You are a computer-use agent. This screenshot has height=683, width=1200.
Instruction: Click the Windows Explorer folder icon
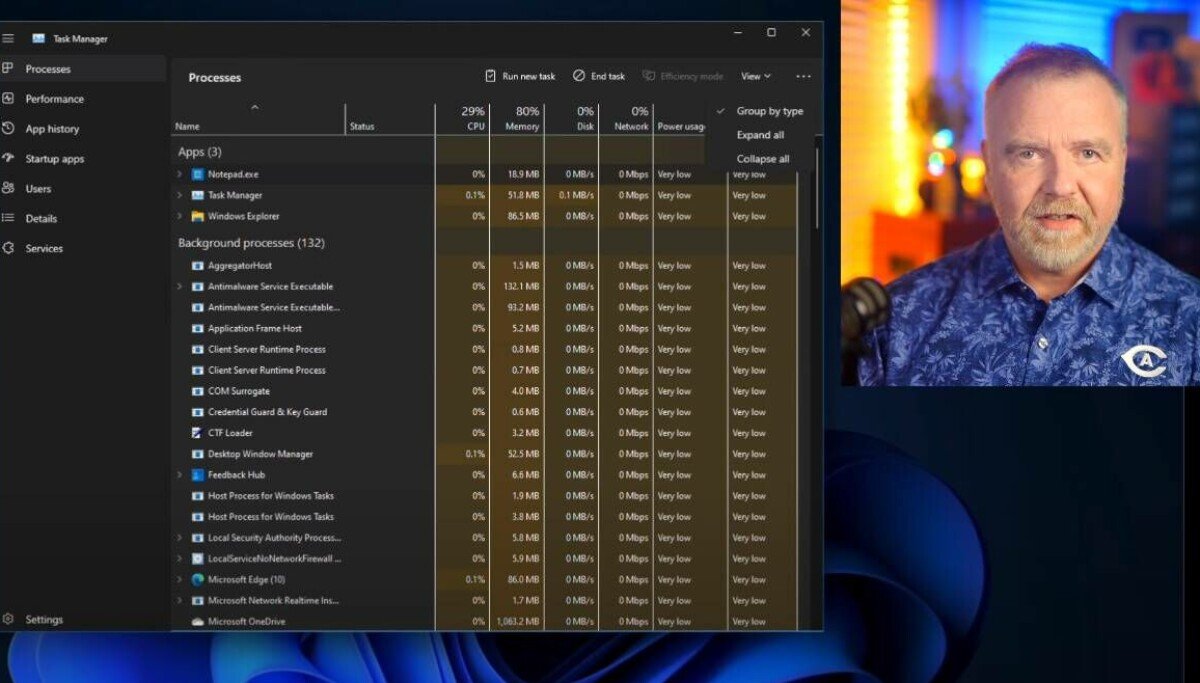198,216
